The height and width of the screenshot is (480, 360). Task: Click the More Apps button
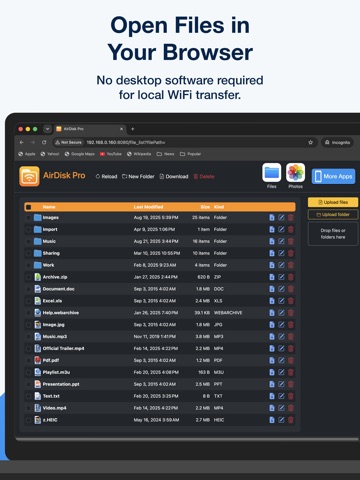(333, 176)
